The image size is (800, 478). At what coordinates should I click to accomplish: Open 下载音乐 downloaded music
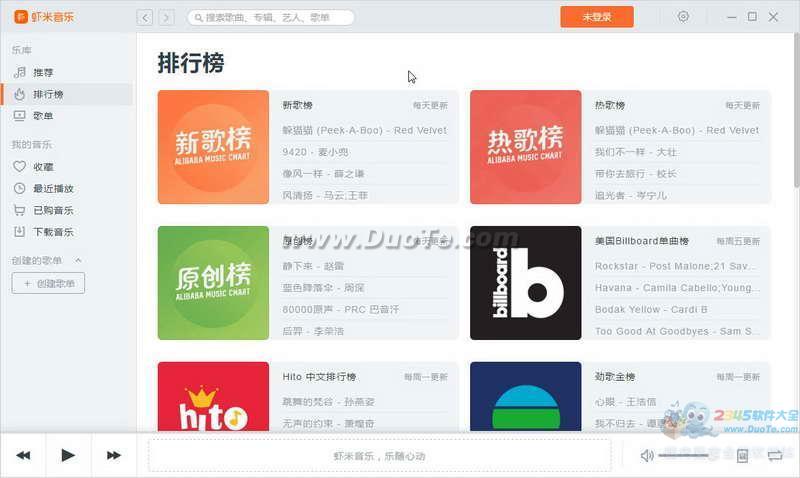click(x=52, y=232)
